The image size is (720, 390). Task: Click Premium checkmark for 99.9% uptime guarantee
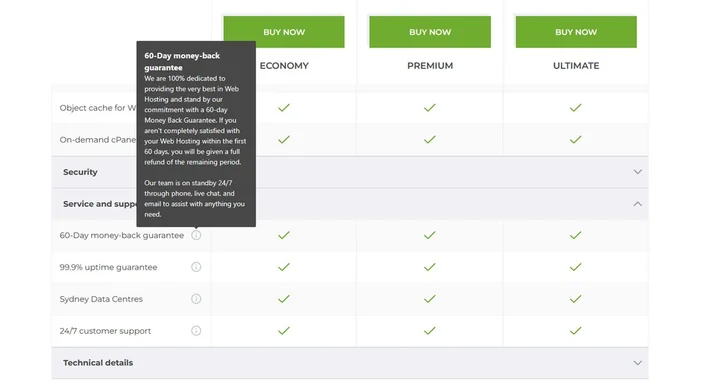coord(430,267)
